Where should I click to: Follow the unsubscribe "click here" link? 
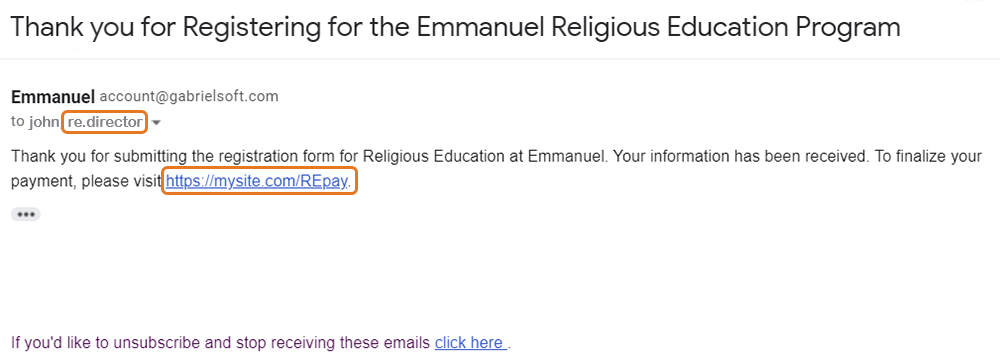(x=469, y=343)
